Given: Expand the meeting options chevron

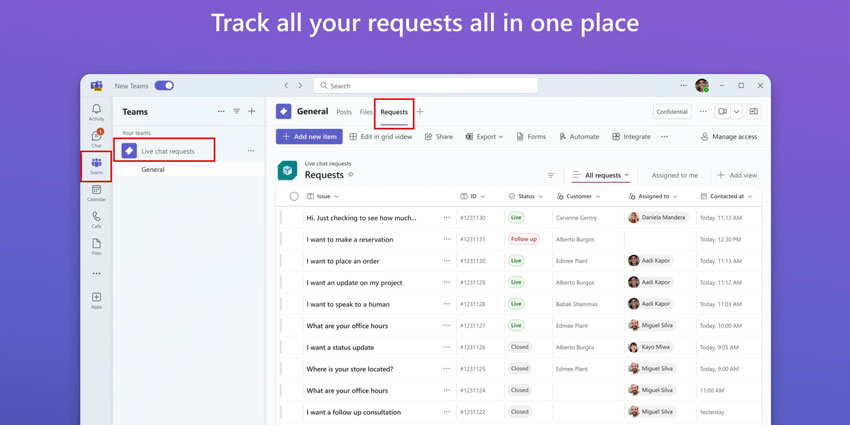Looking at the screenshot, I should [736, 111].
